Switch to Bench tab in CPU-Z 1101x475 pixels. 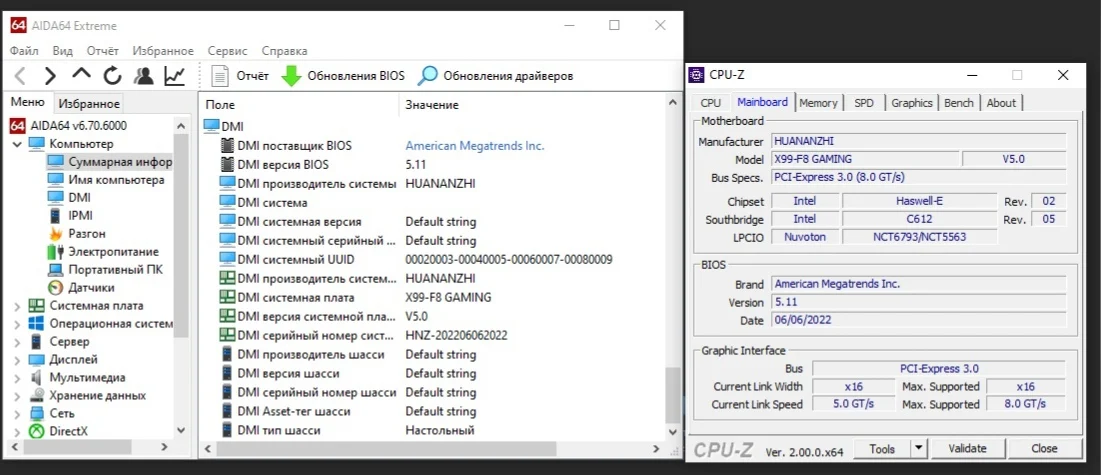[958, 103]
